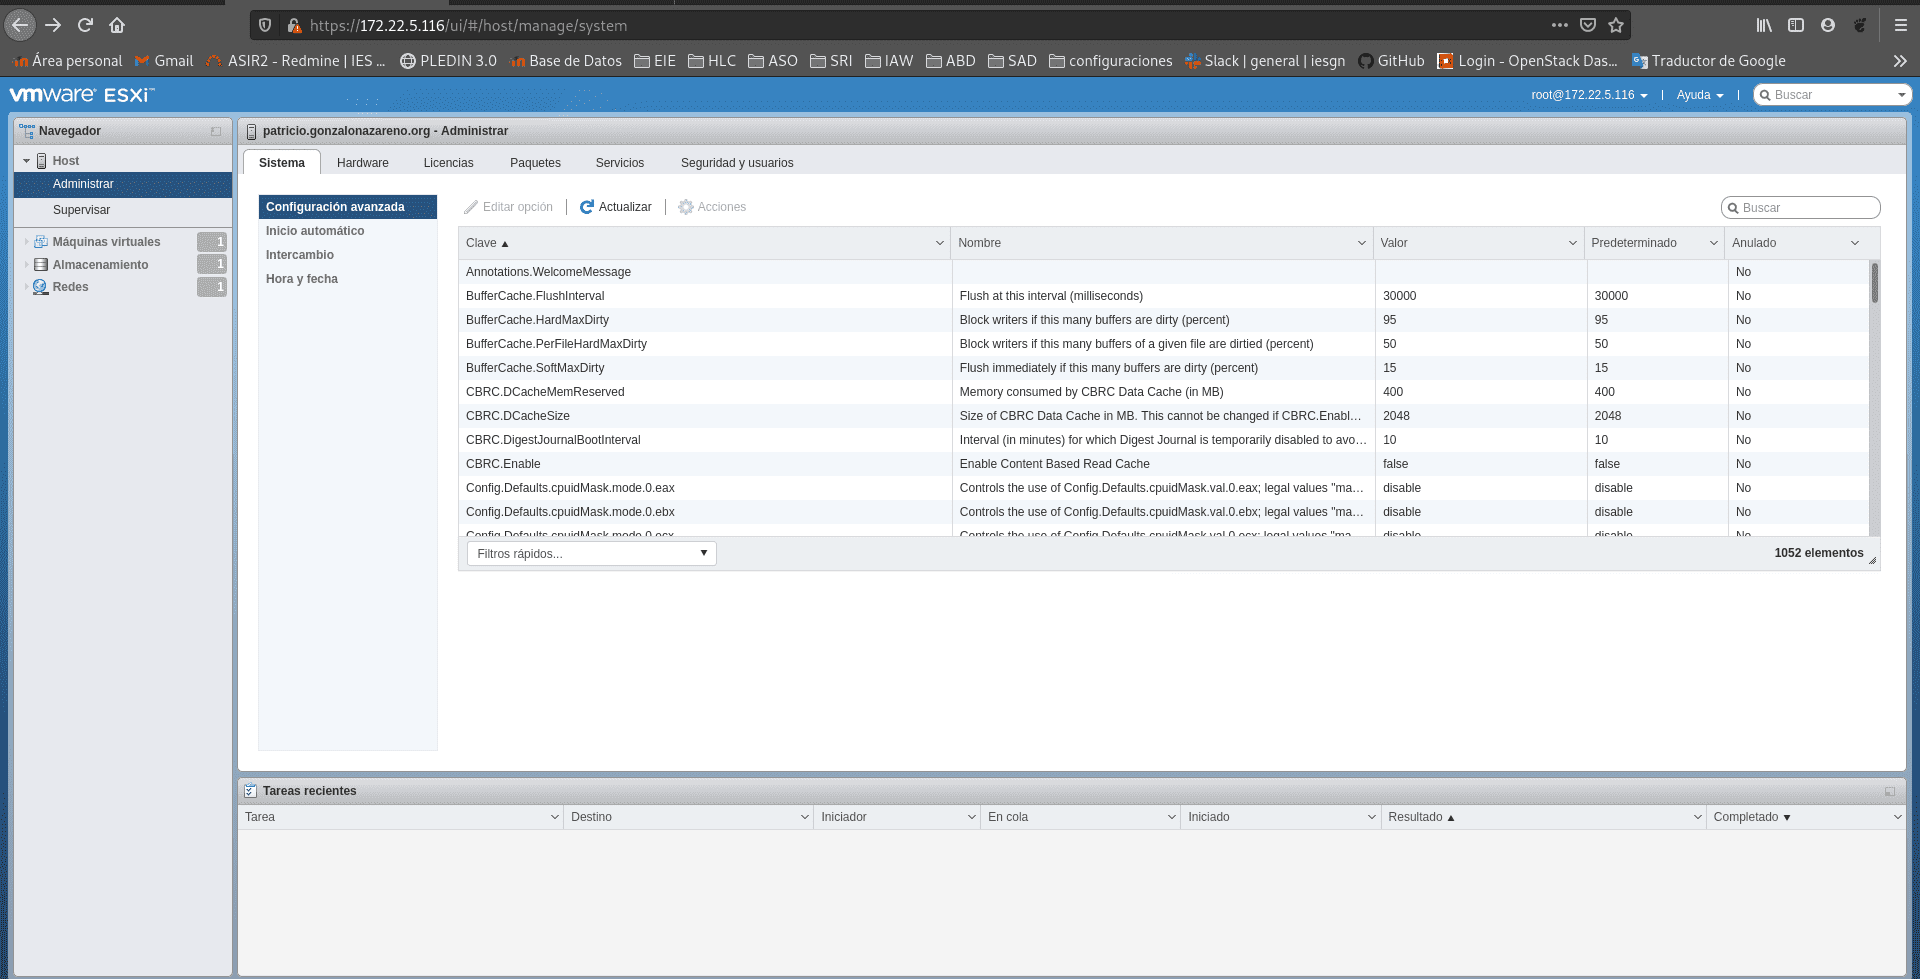This screenshot has height=979, width=1920.
Task: Show more bookmarks with the double chevron
Action: tap(1900, 61)
